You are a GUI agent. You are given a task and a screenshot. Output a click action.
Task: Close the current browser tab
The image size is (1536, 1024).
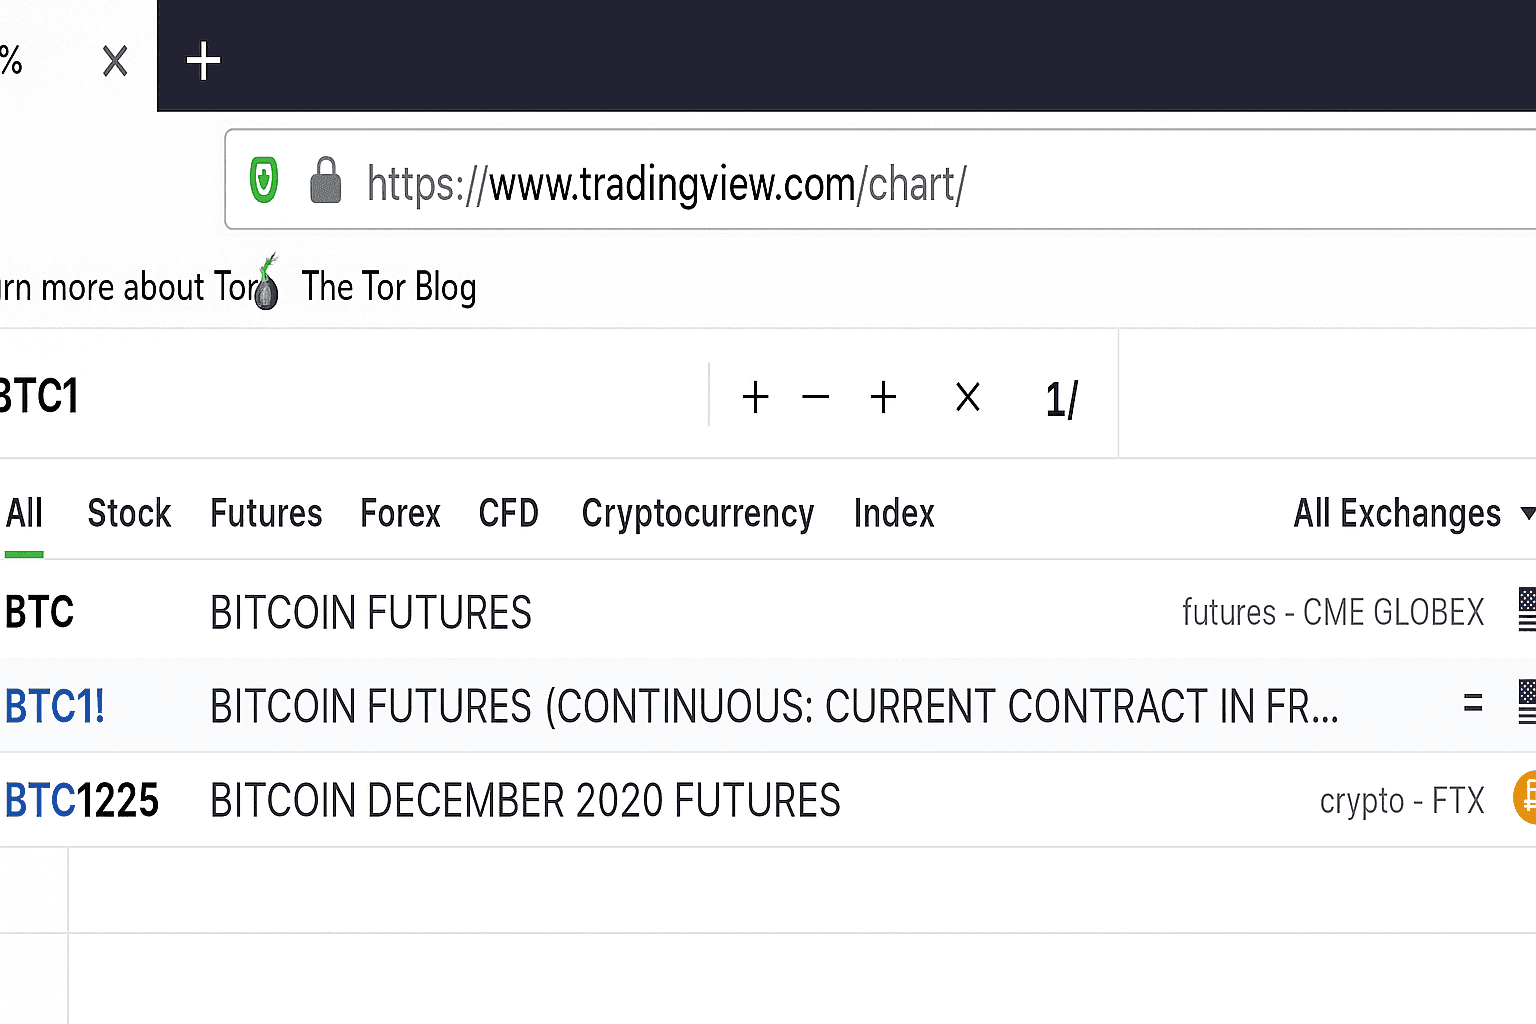click(115, 62)
